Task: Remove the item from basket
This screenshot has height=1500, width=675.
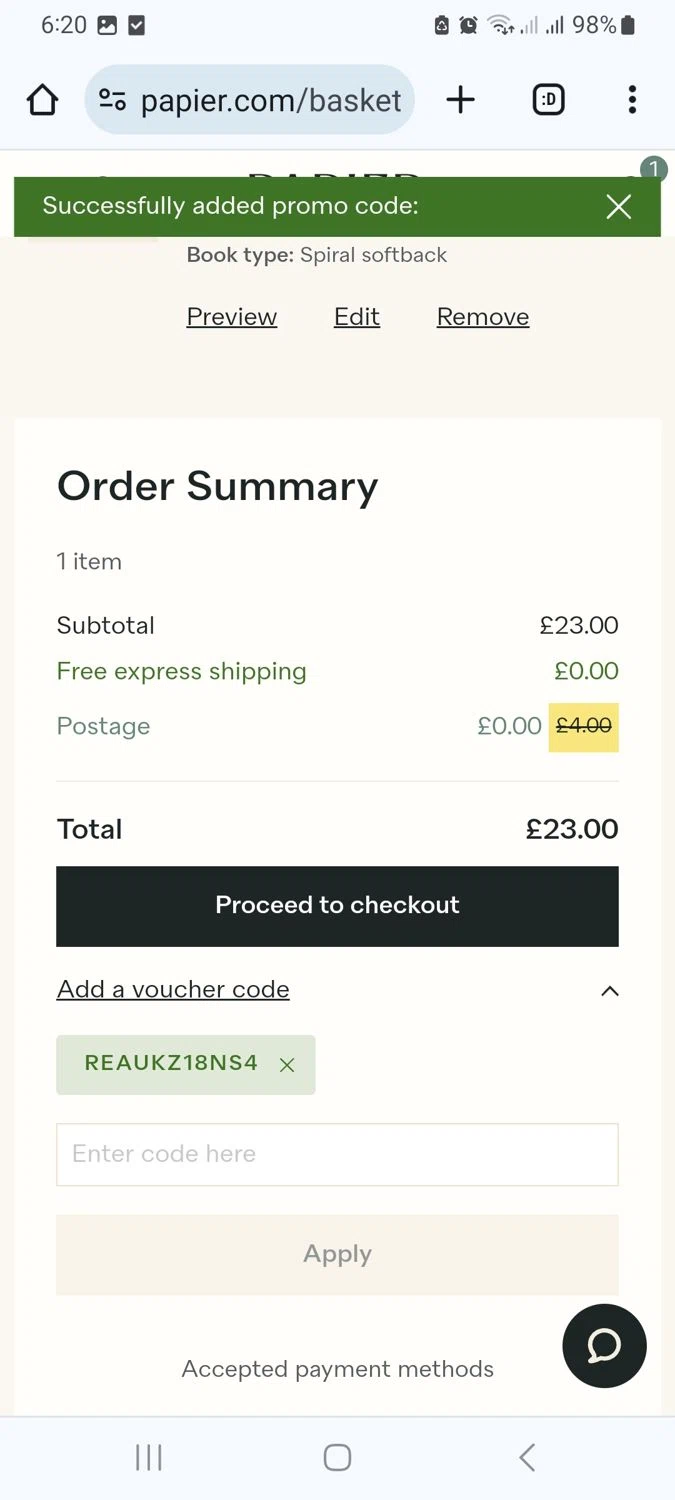Action: coord(483,317)
